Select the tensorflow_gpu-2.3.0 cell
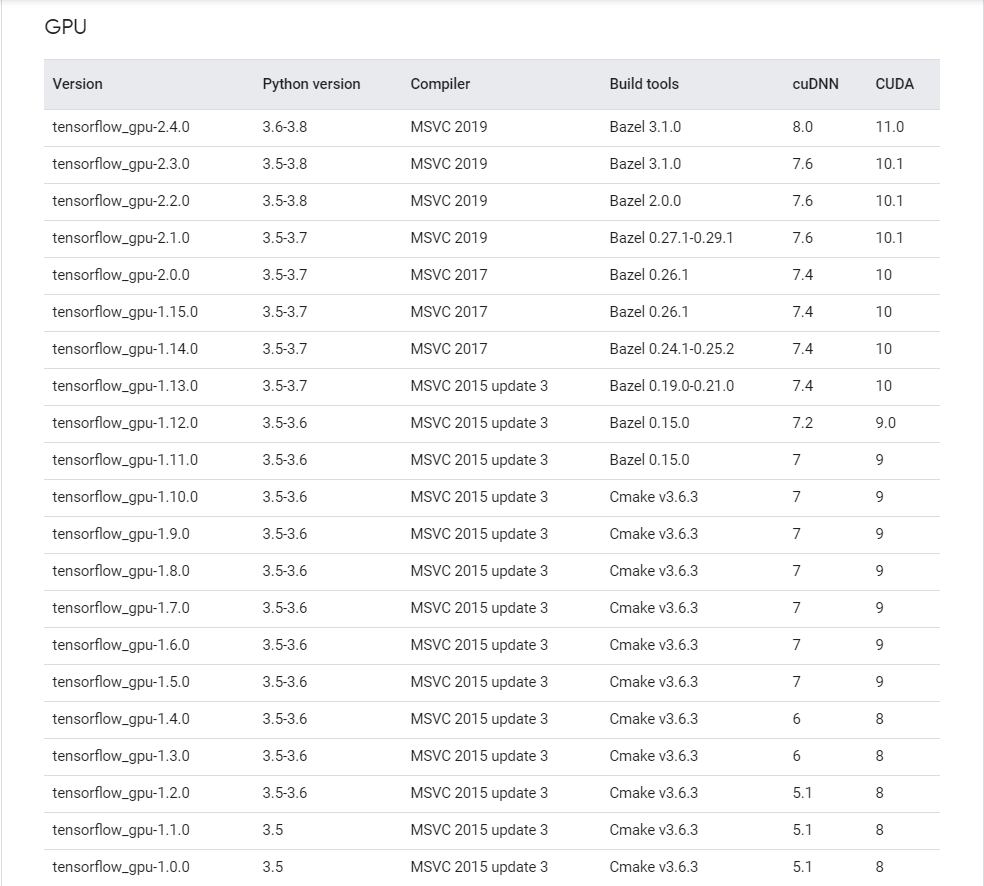This screenshot has height=886, width=984. click(x=121, y=164)
